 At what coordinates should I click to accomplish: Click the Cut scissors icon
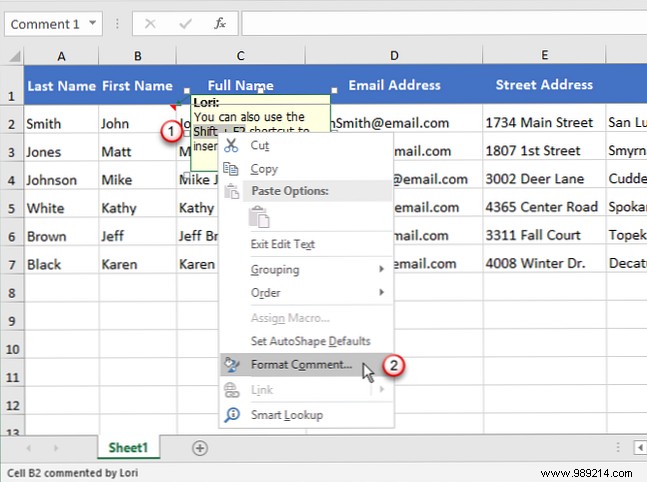[x=231, y=145]
